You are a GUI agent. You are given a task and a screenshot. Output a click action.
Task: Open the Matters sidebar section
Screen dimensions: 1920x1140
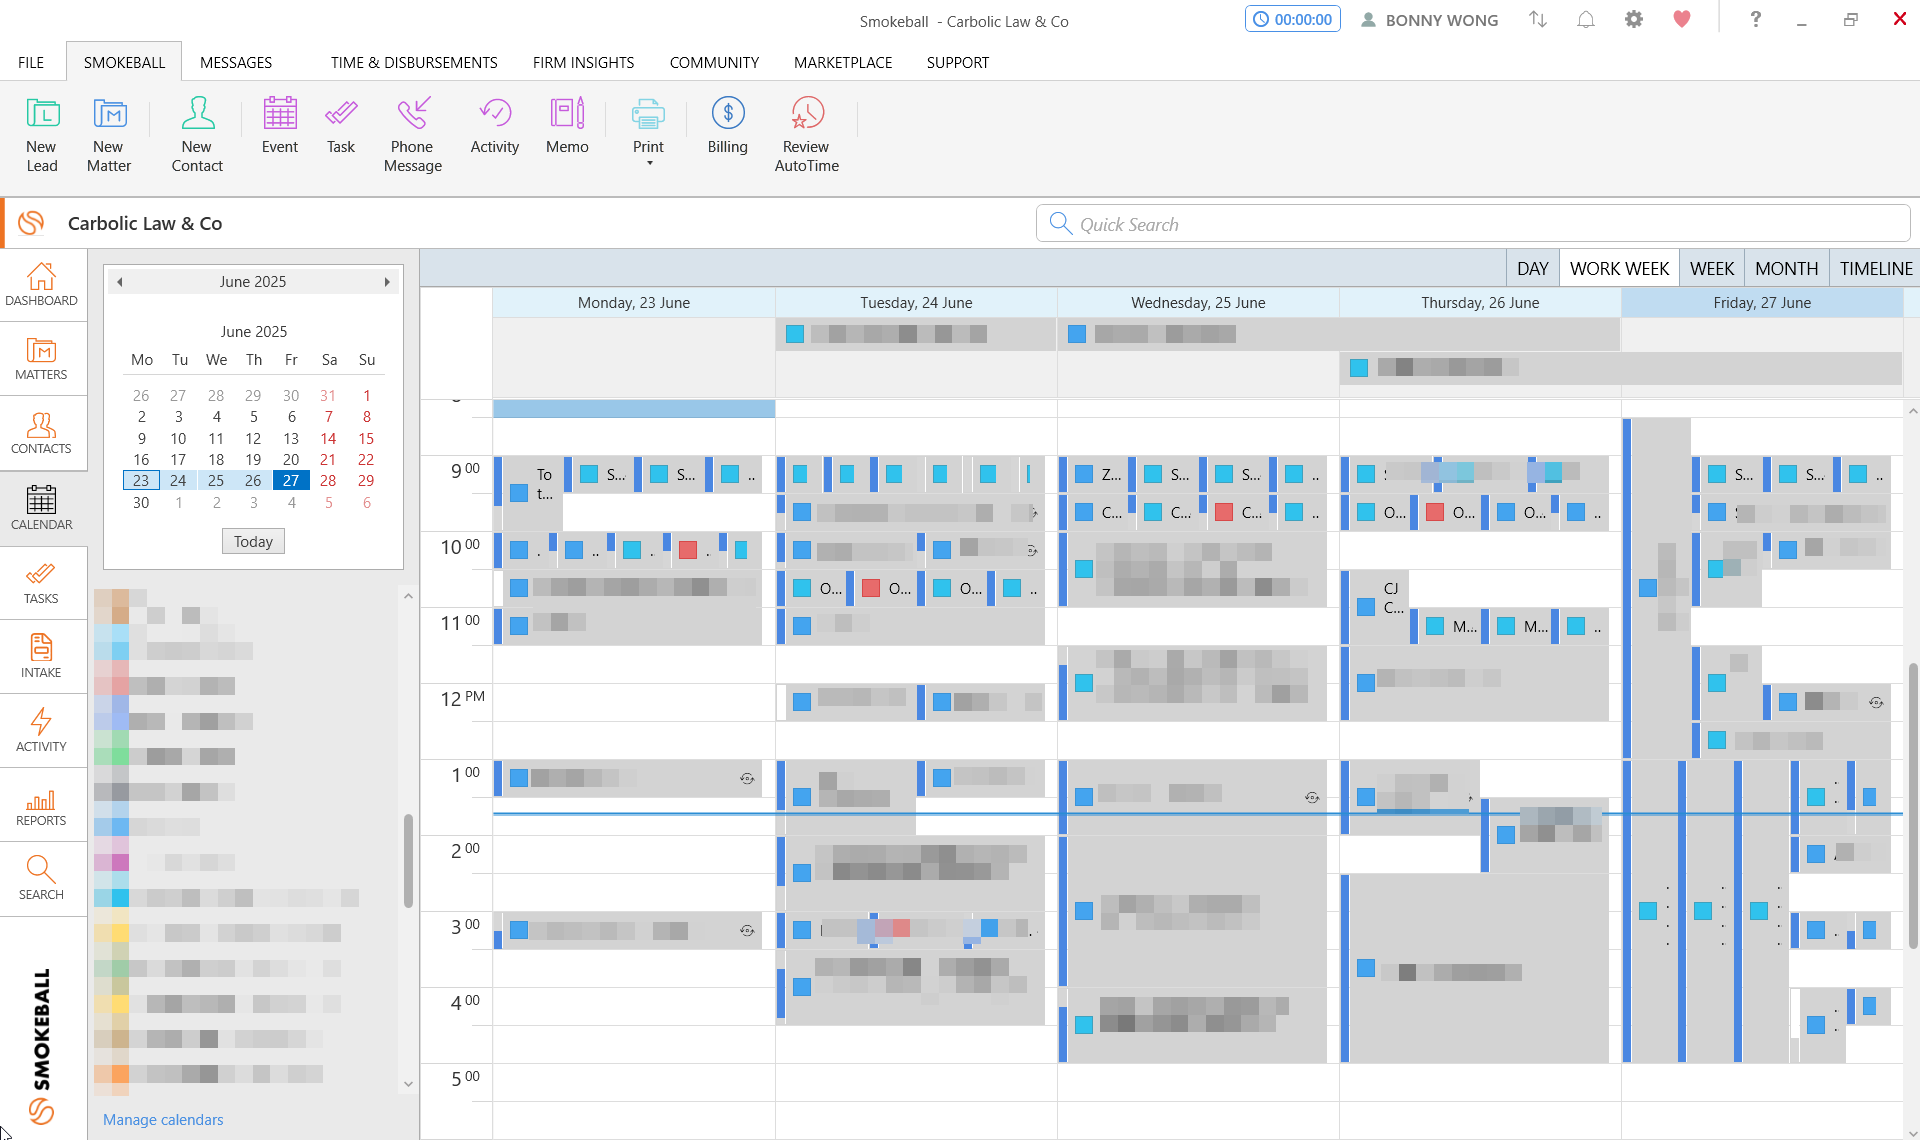41,359
